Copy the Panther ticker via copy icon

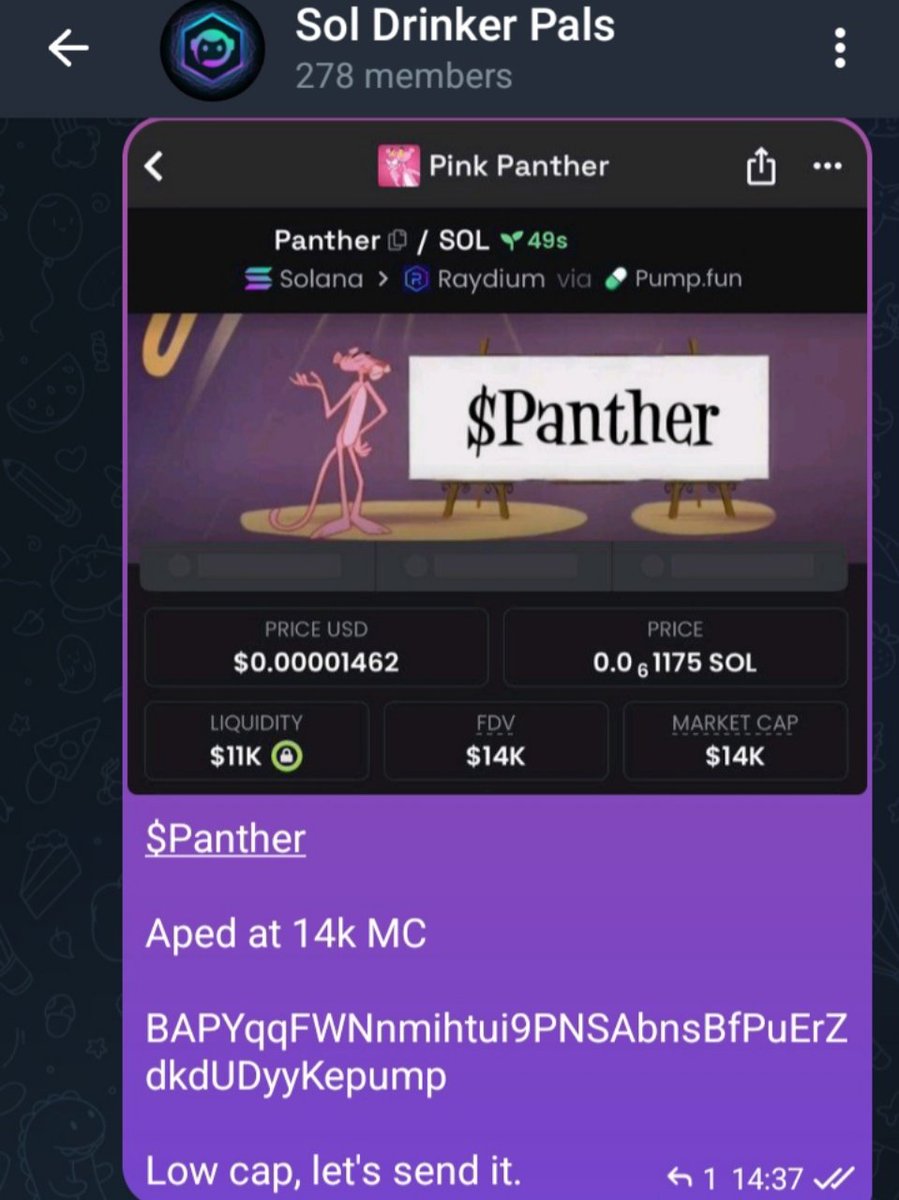[x=397, y=241]
